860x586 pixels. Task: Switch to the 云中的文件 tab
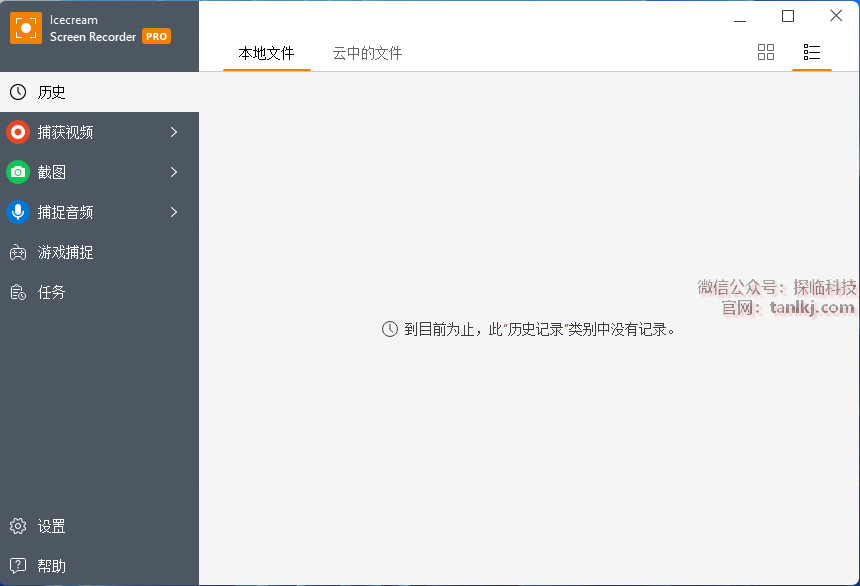[x=367, y=53]
